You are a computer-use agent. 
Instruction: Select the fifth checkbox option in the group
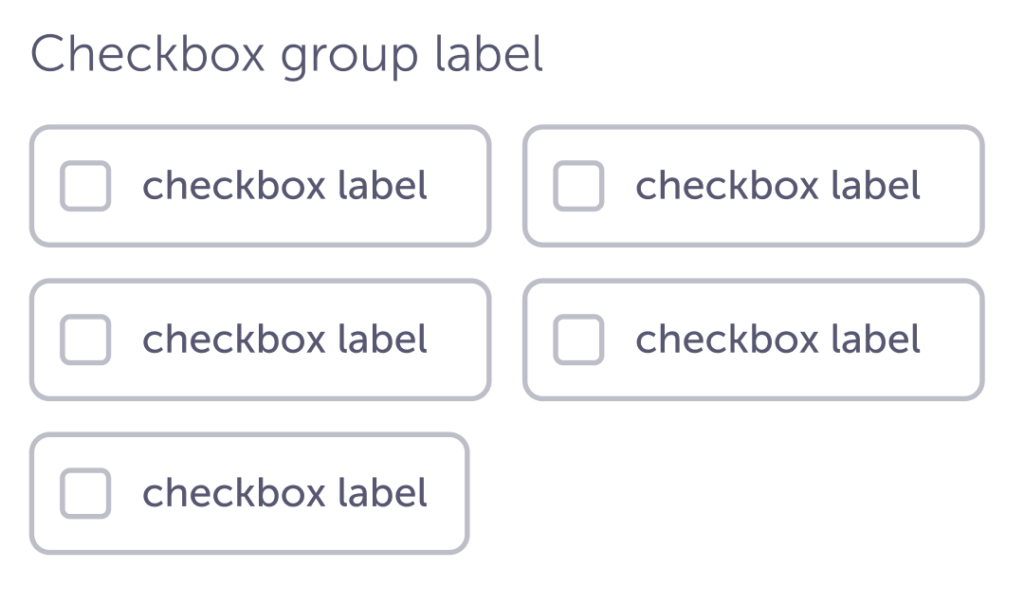pyautogui.click(x=85, y=494)
